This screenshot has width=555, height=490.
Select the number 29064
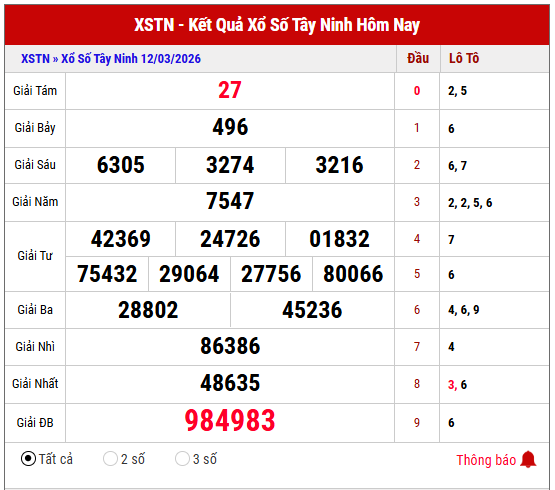189,274
